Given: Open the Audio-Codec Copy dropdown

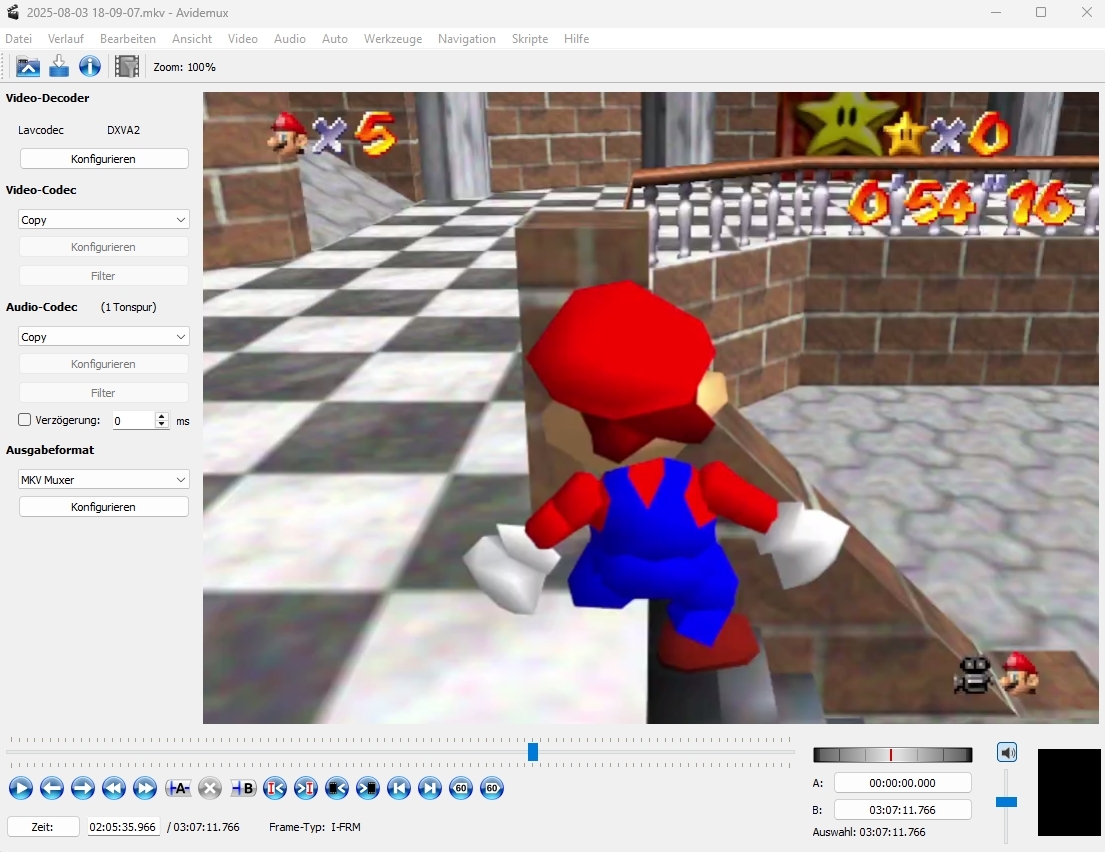Looking at the screenshot, I should pos(104,337).
